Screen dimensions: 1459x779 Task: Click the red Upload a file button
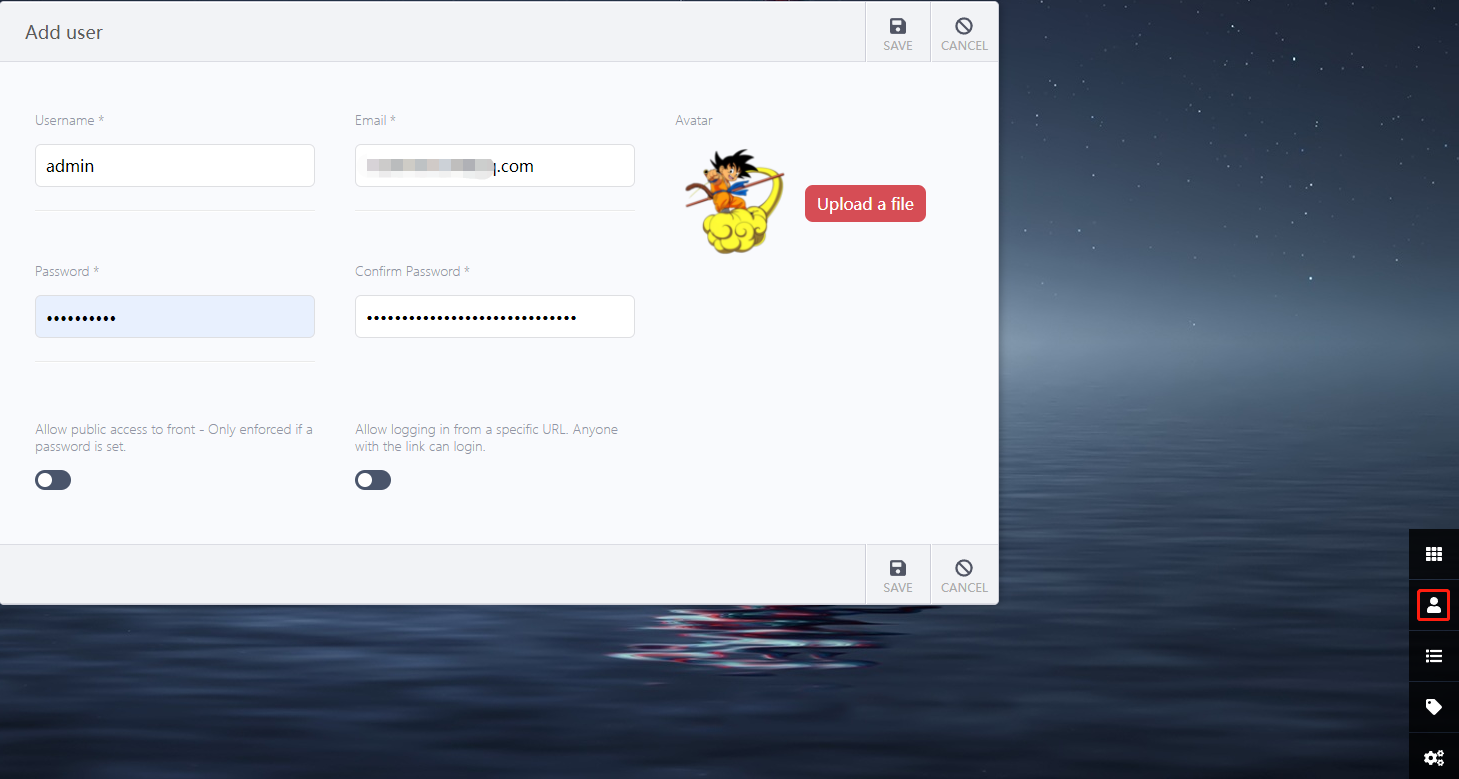point(865,204)
